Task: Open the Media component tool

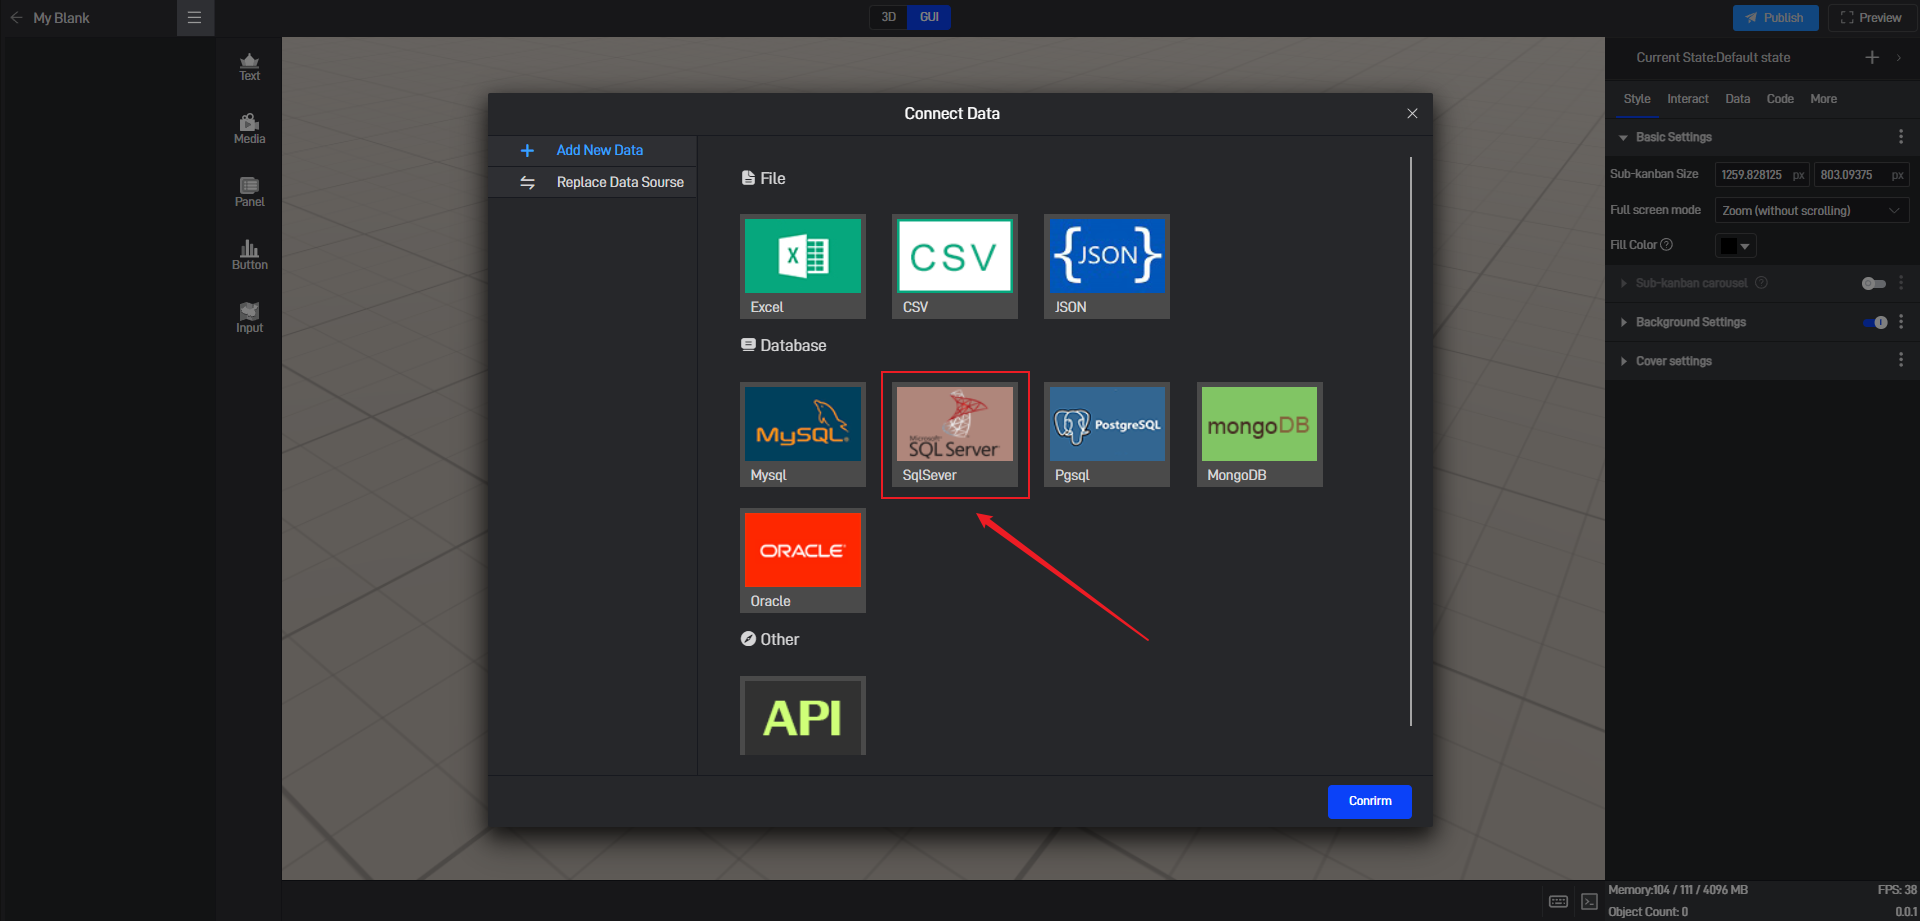Action: 249,130
